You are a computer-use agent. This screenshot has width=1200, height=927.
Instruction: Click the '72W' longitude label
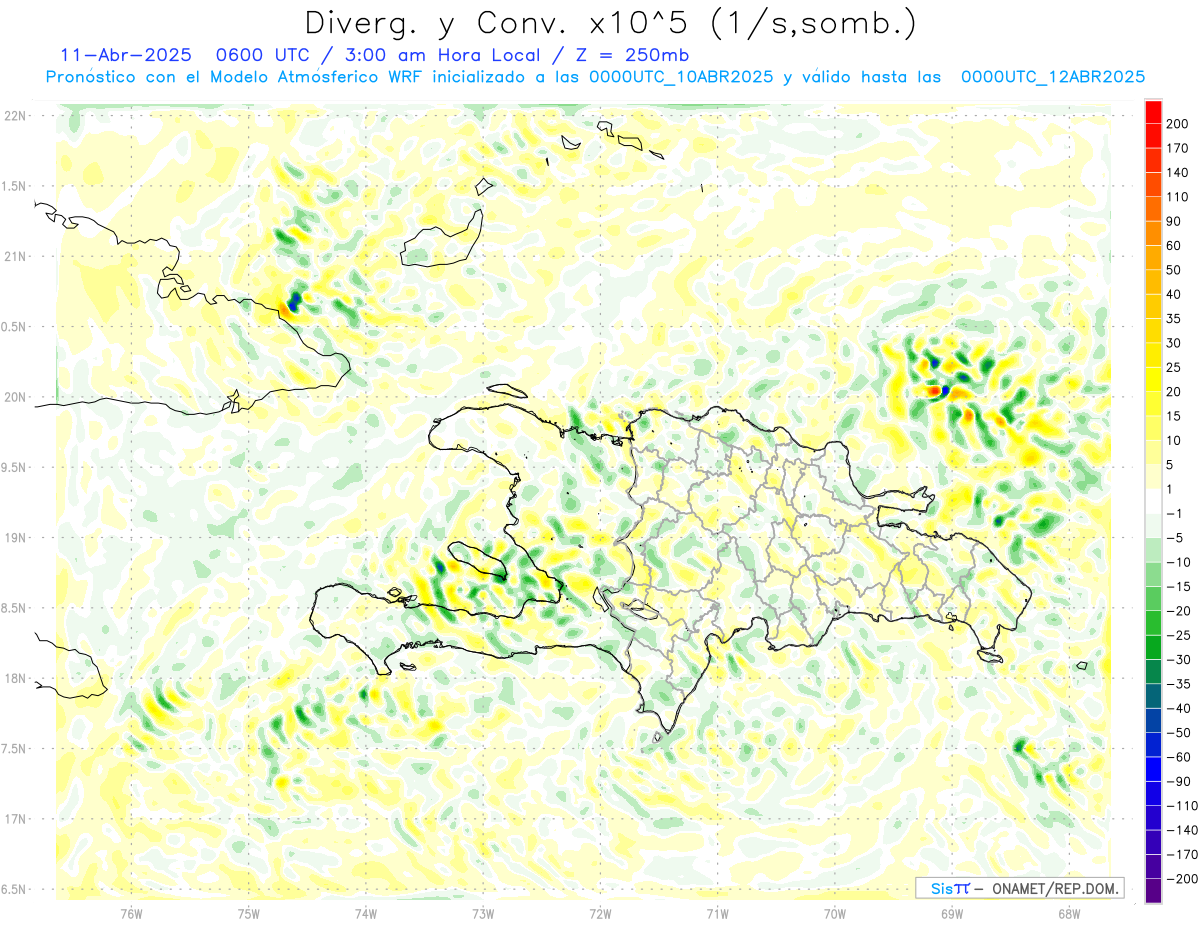pos(600,912)
